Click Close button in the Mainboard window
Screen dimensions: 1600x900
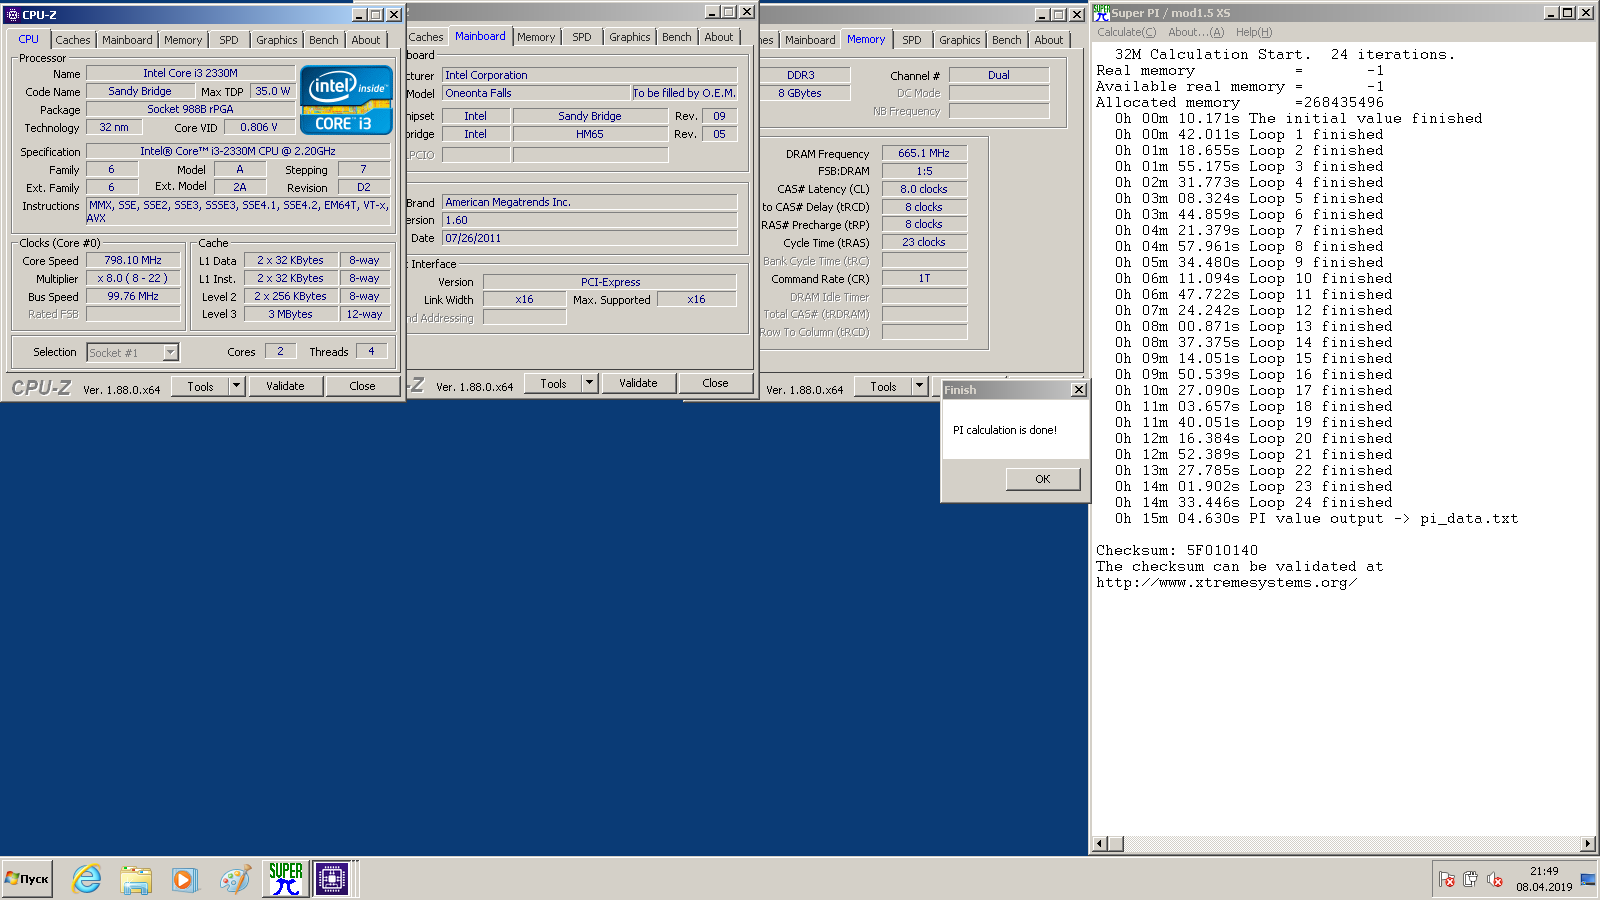[x=715, y=383]
